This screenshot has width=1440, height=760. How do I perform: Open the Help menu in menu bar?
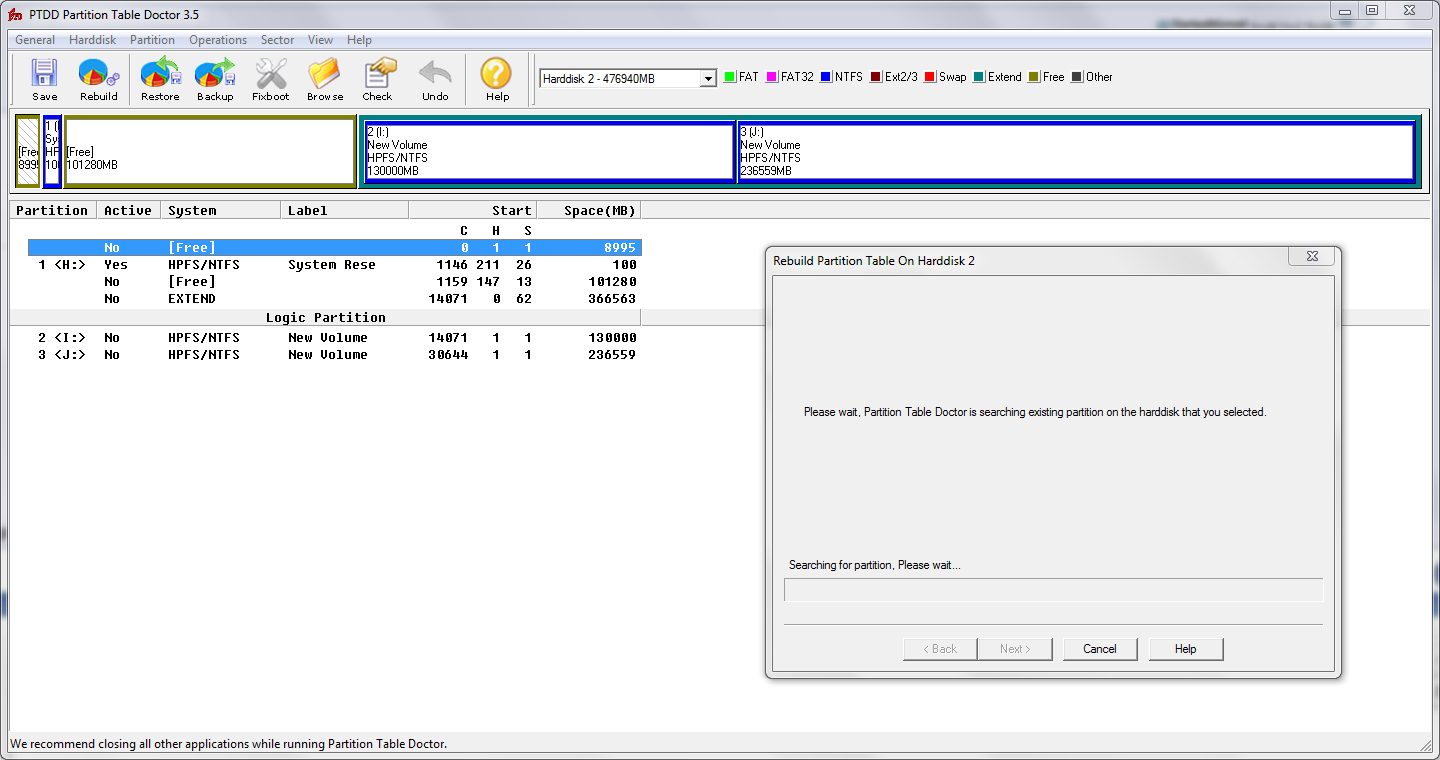click(x=359, y=40)
